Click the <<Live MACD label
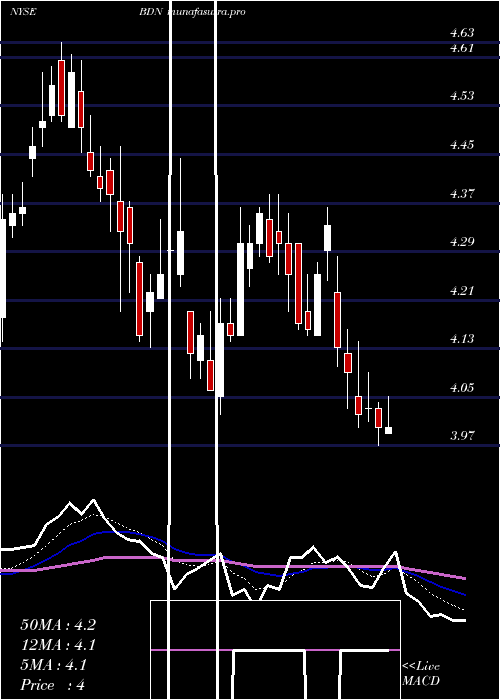 click(421, 673)
